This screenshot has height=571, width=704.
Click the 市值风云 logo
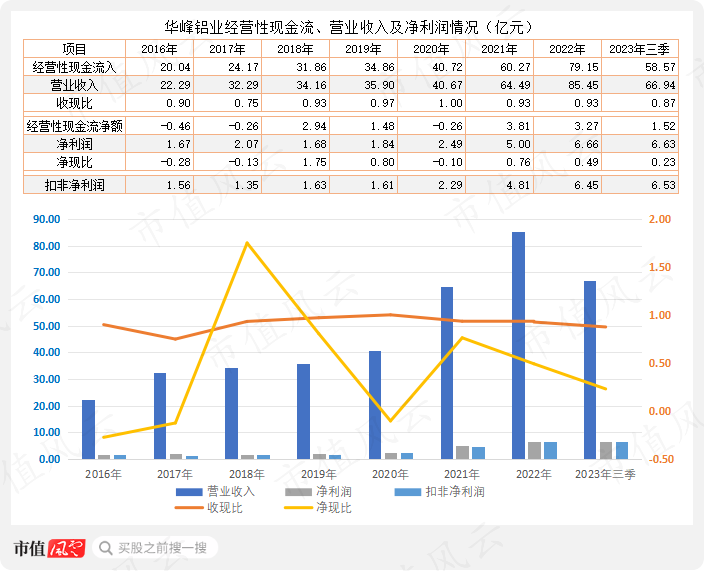click(x=49, y=548)
